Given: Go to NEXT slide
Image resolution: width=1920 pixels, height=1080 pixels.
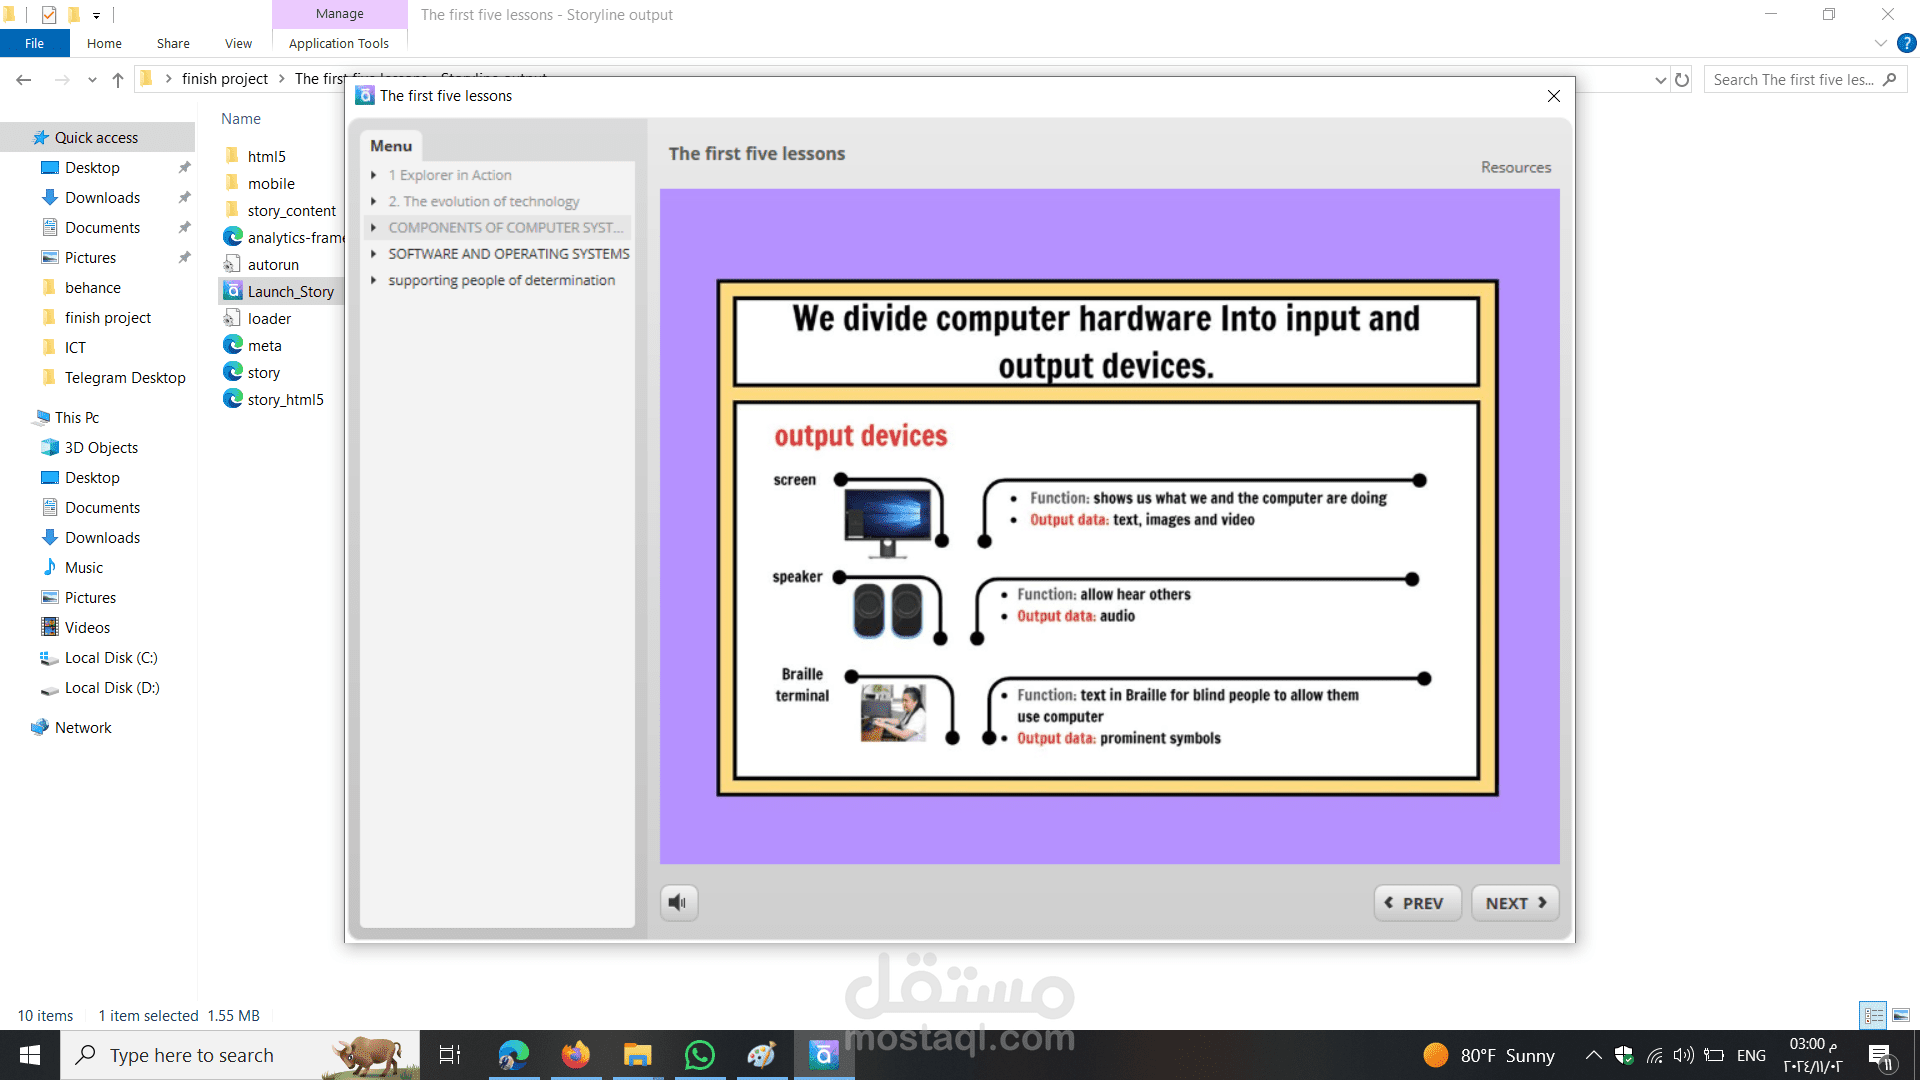Looking at the screenshot, I should coord(1515,903).
